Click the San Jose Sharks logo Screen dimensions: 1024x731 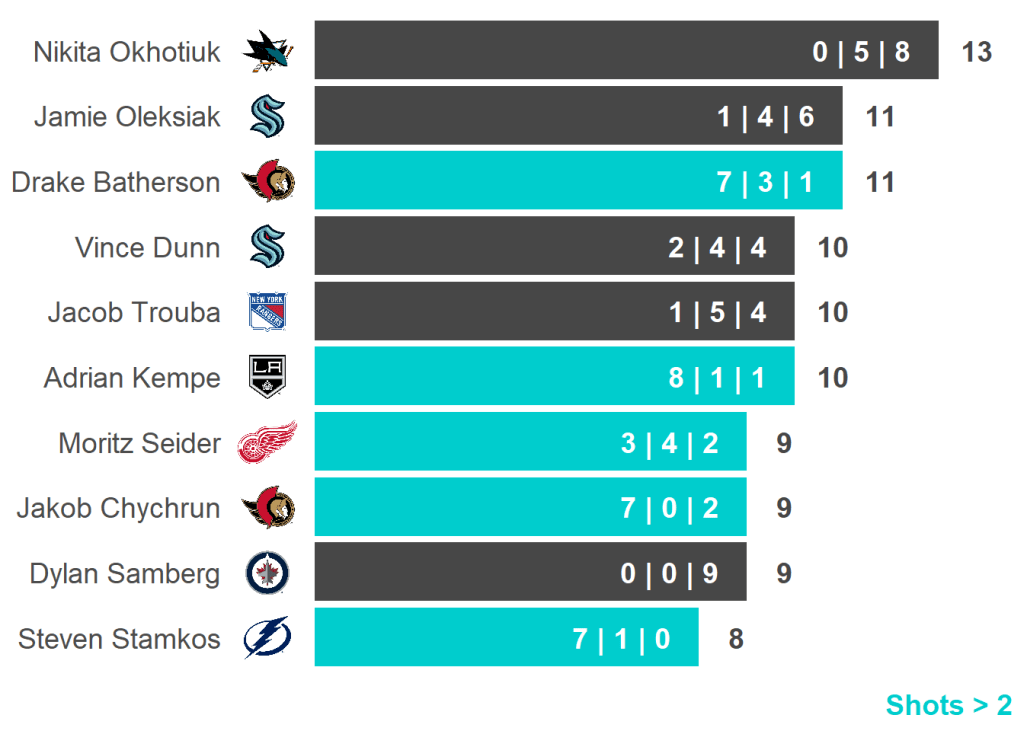267,51
